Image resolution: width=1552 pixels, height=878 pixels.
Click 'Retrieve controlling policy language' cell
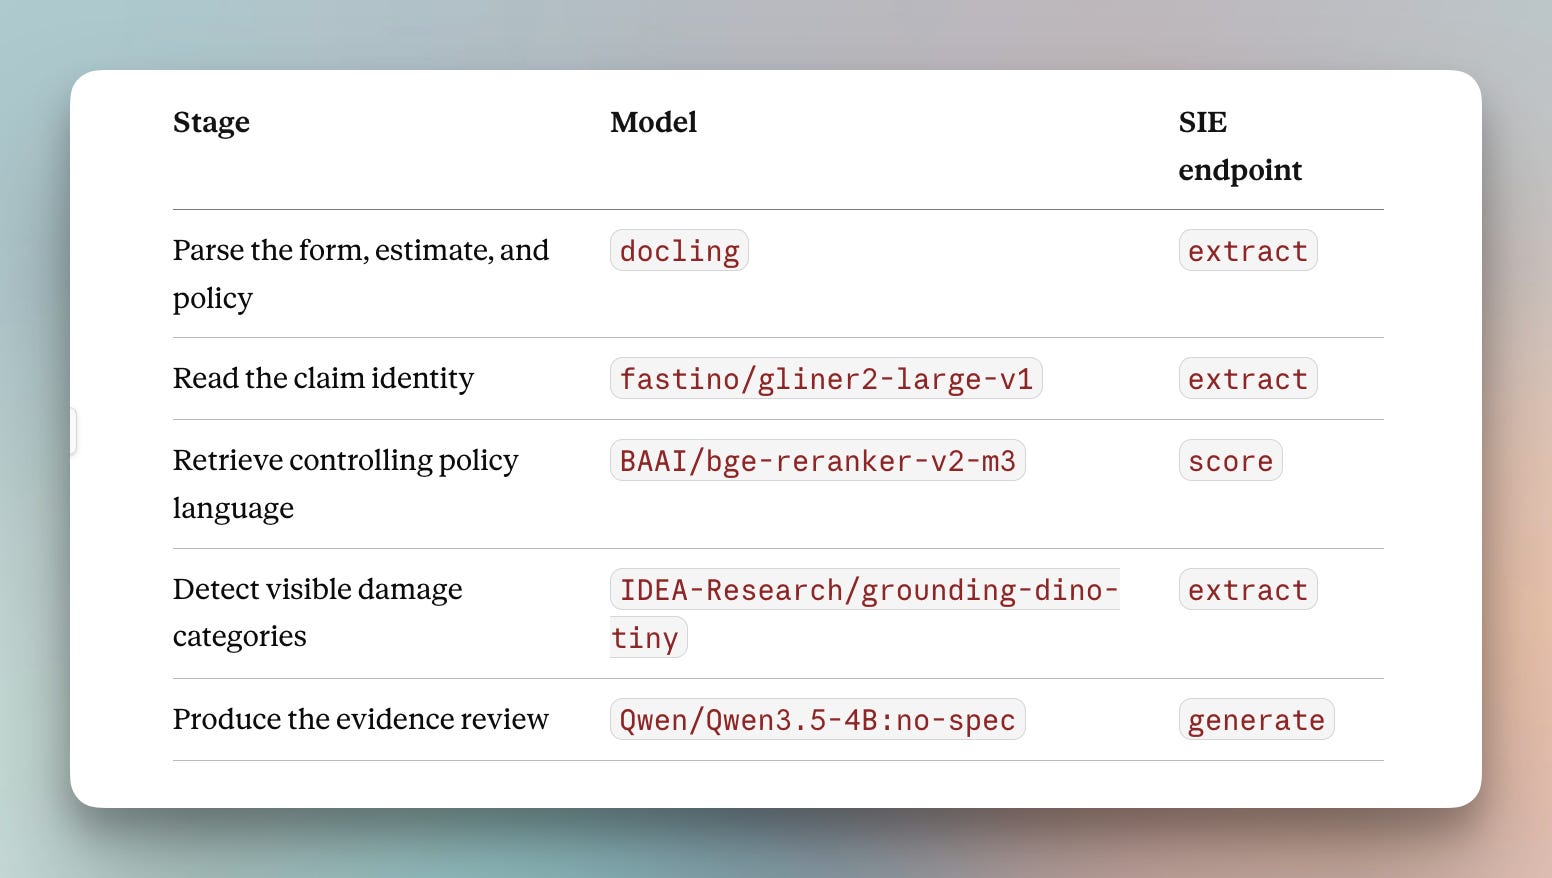[346, 484]
